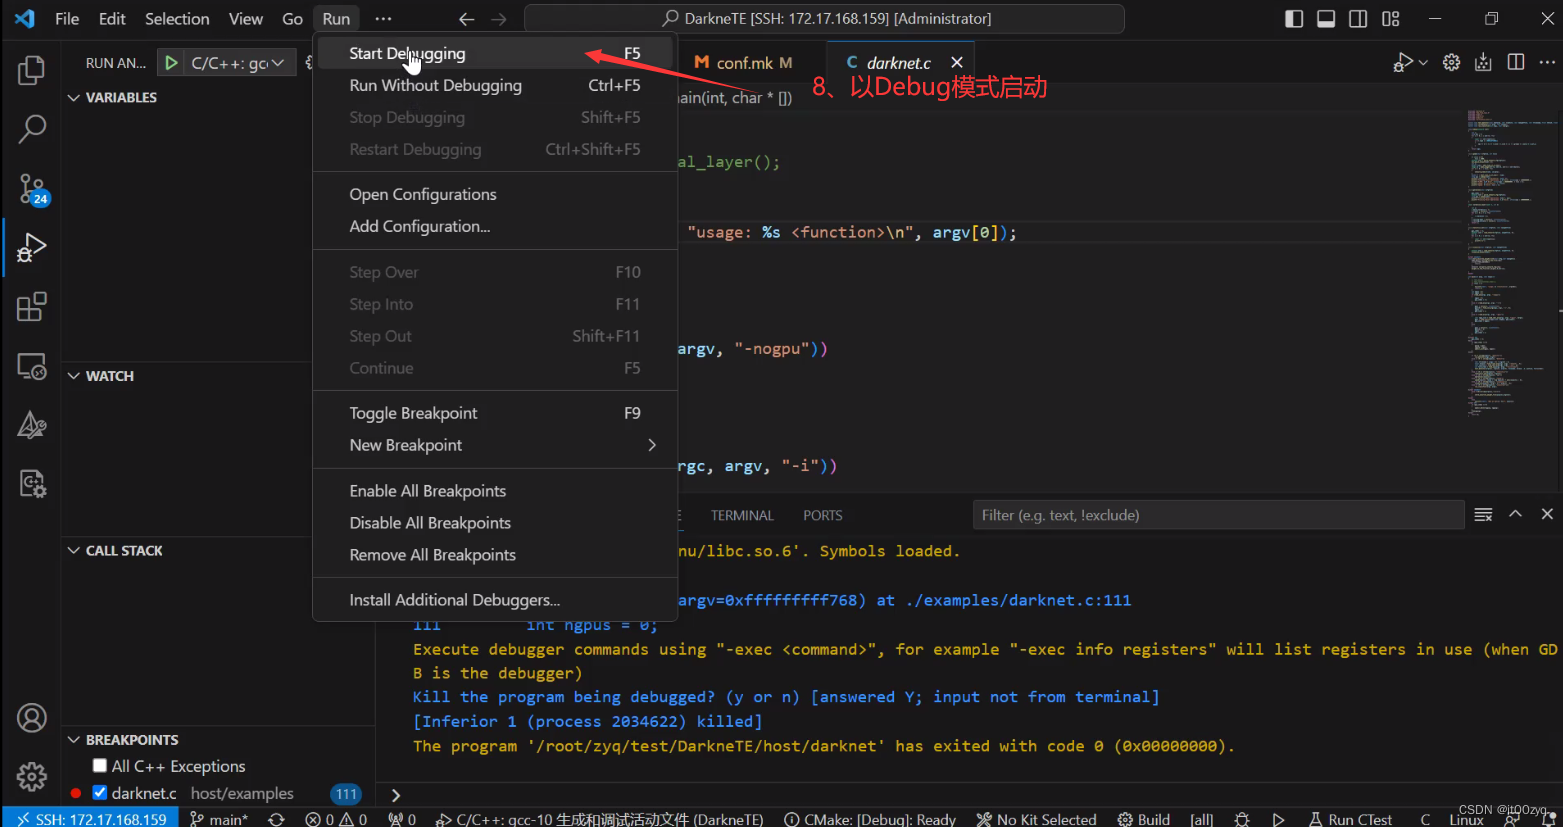This screenshot has width=1563, height=827.
Task: Close the darknet.c editor tab
Action: (x=957, y=62)
